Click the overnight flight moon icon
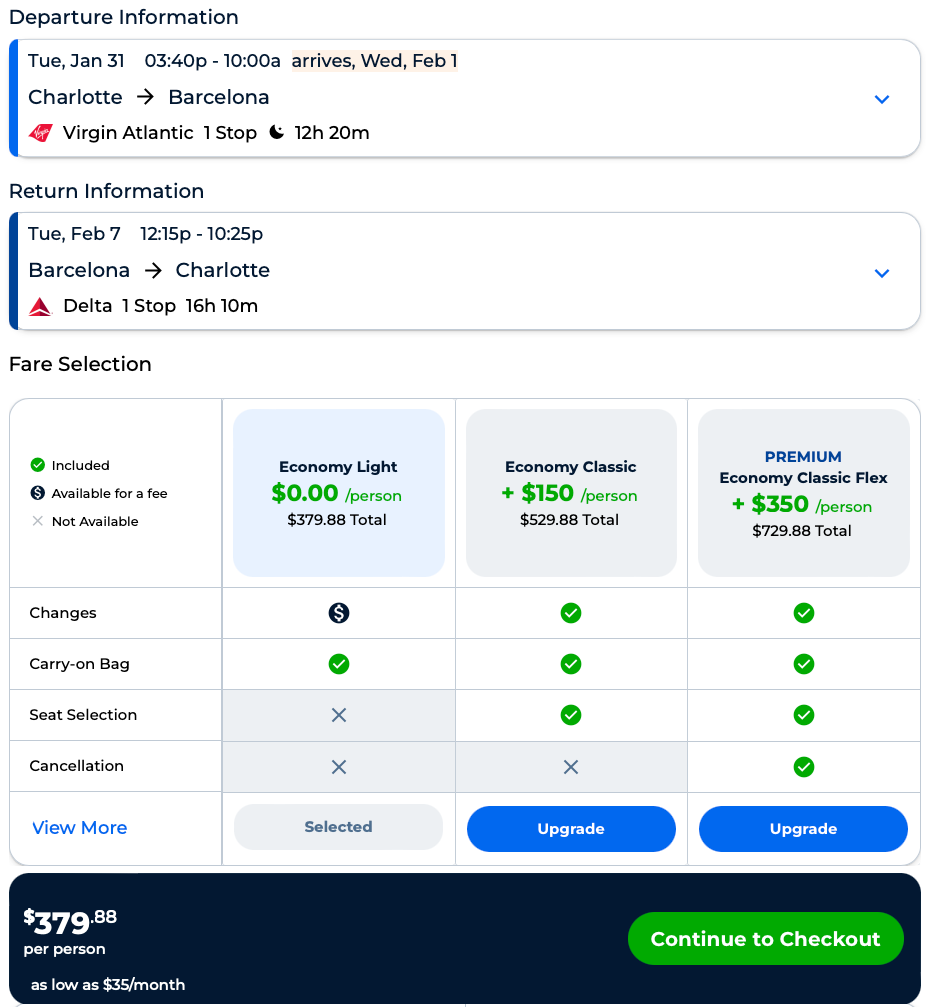The height and width of the screenshot is (1007, 926). (x=277, y=133)
